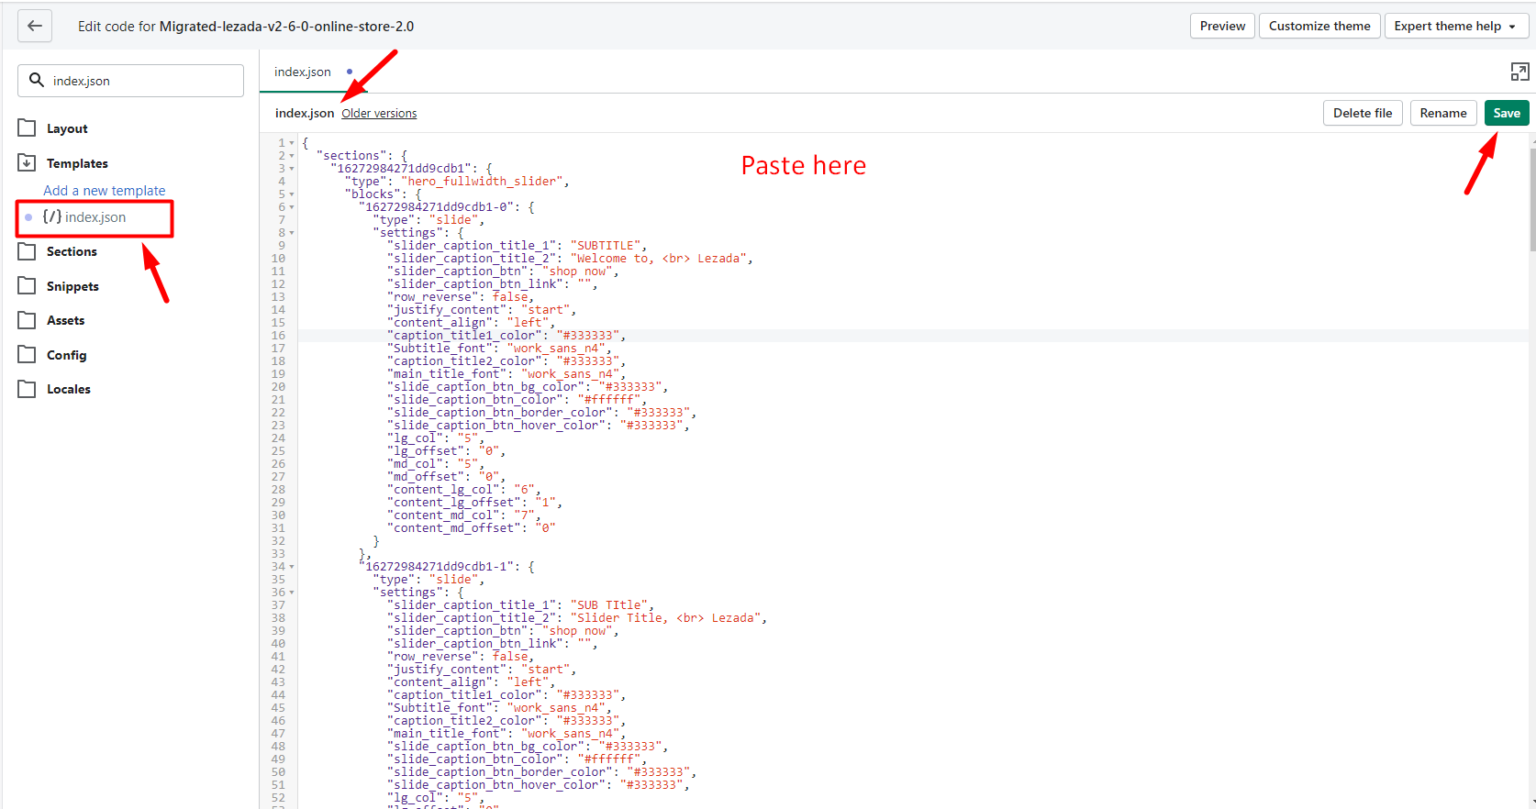Click Add a new template link
Screen dimensions: 1536x809
click(x=104, y=190)
